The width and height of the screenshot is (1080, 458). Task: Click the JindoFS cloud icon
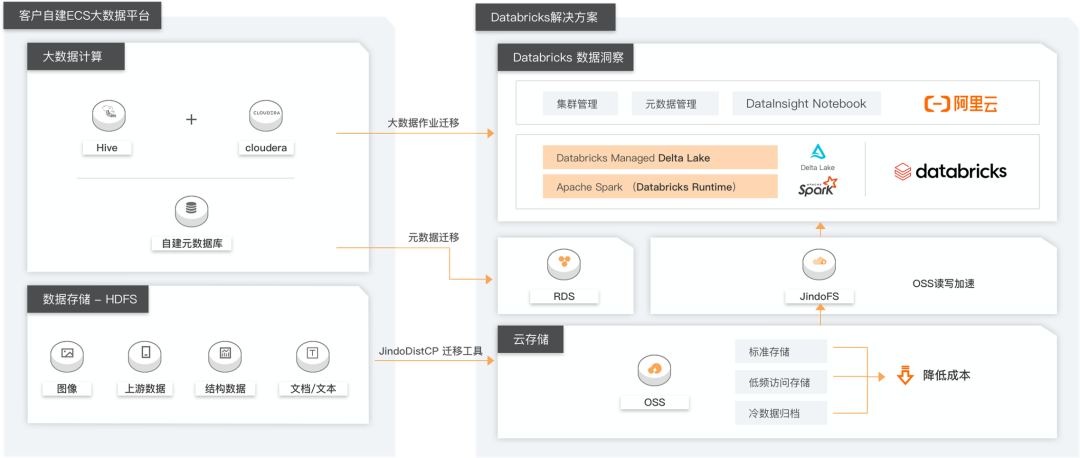click(x=820, y=264)
